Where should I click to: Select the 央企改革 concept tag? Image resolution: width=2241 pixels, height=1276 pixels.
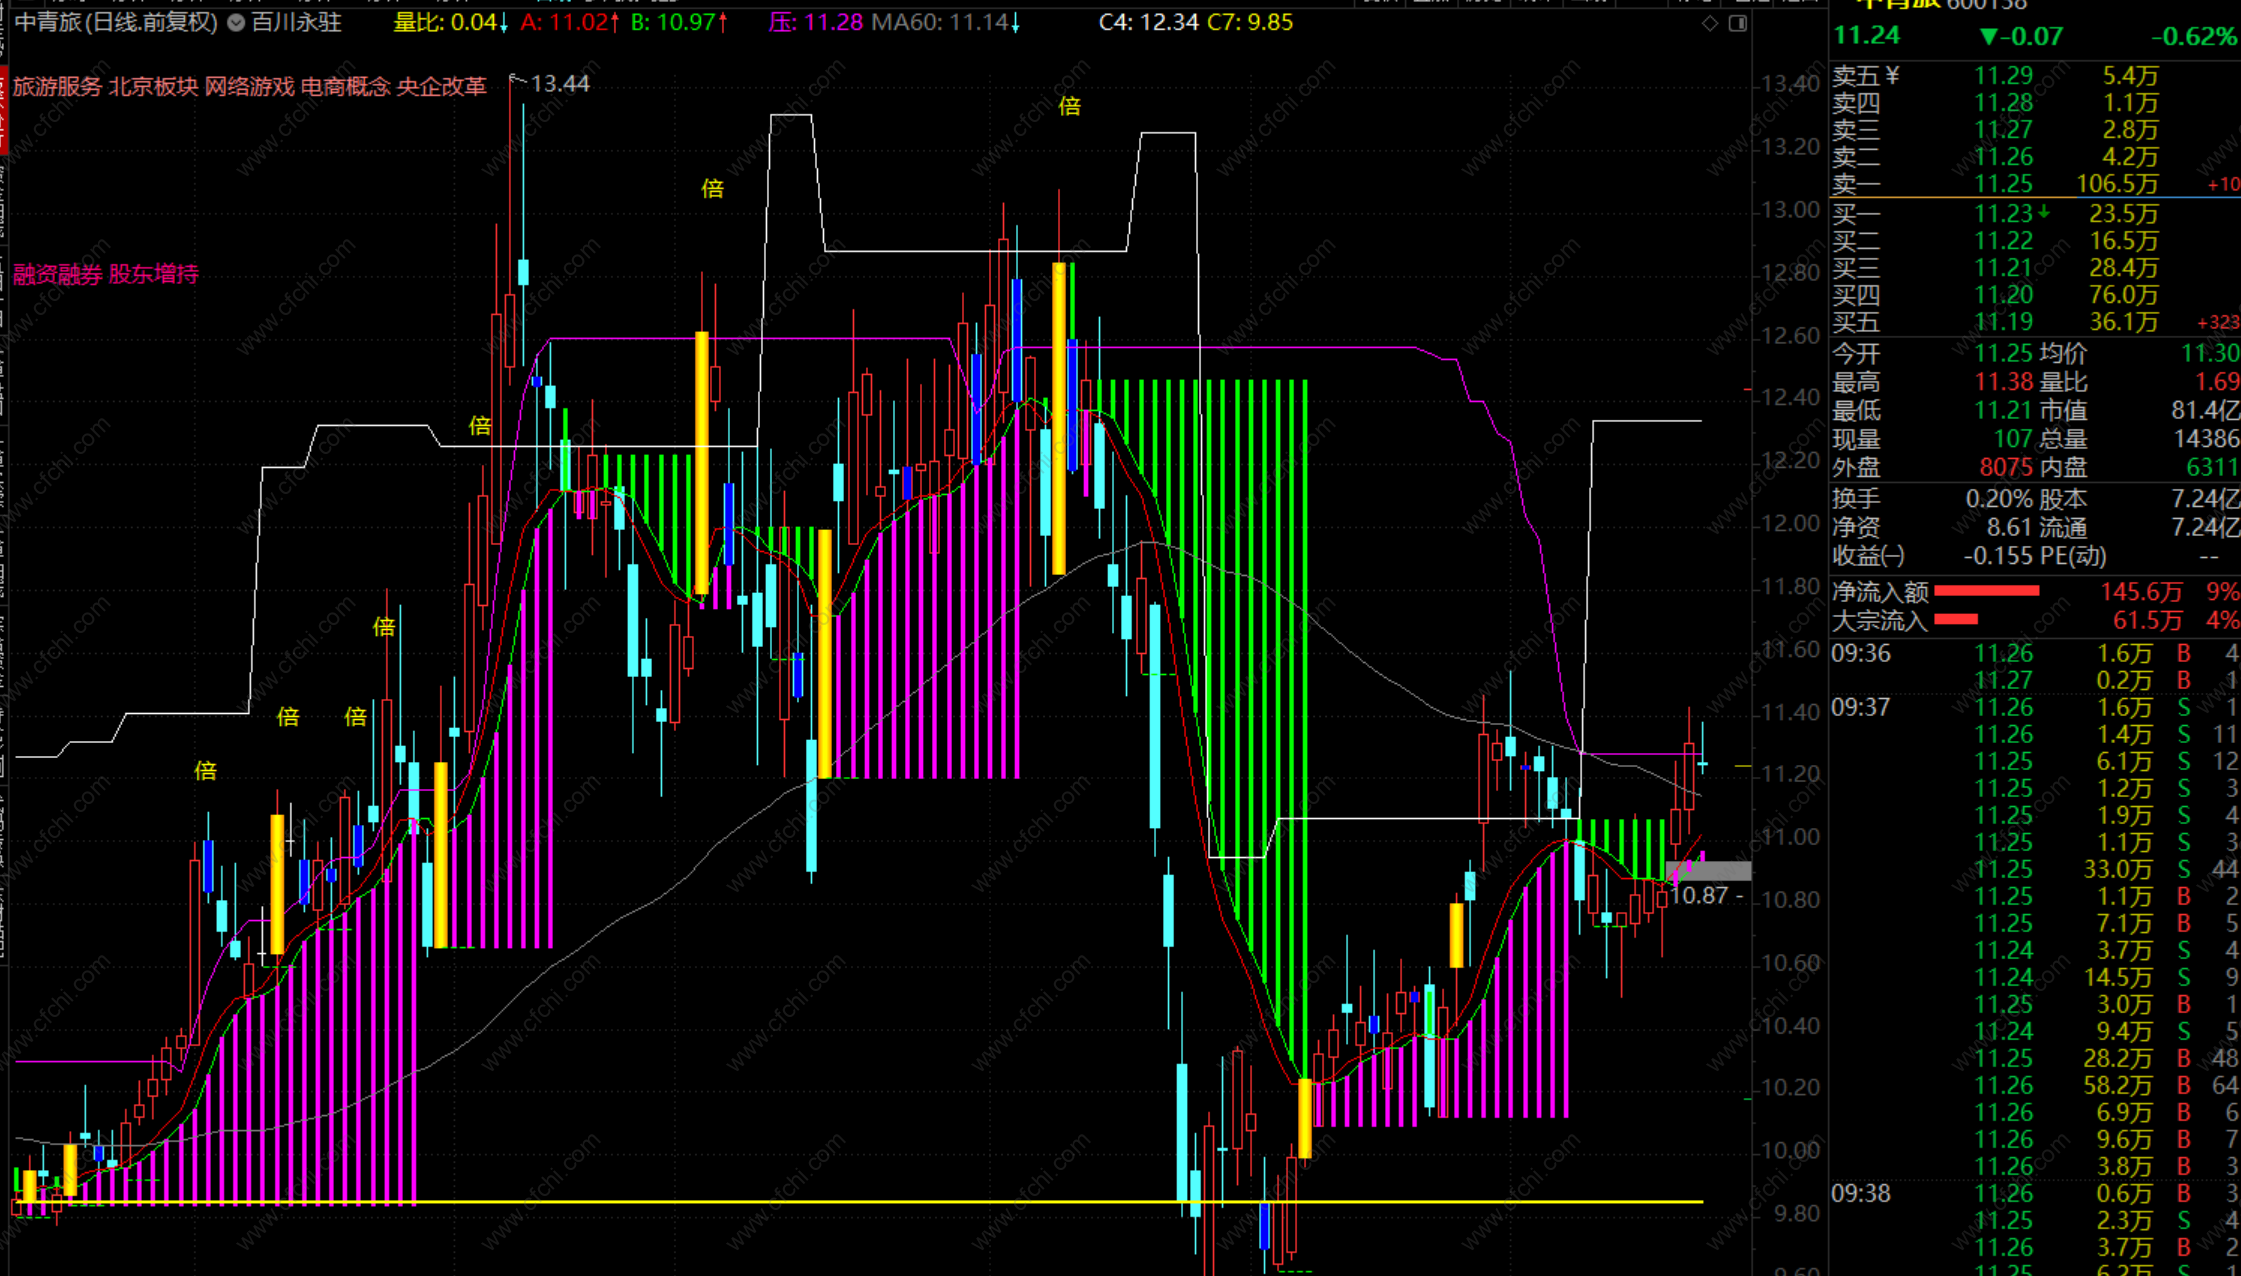click(x=441, y=87)
